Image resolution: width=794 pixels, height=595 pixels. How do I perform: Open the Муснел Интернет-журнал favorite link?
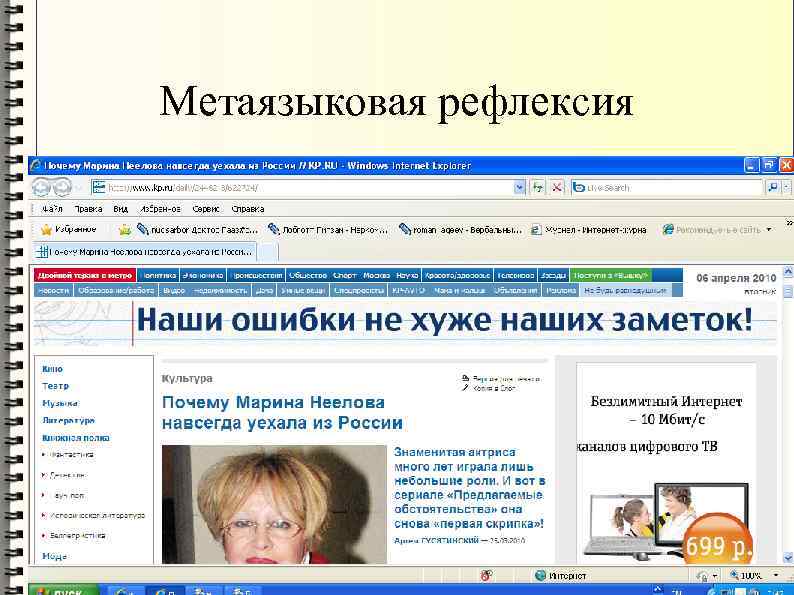(589, 230)
